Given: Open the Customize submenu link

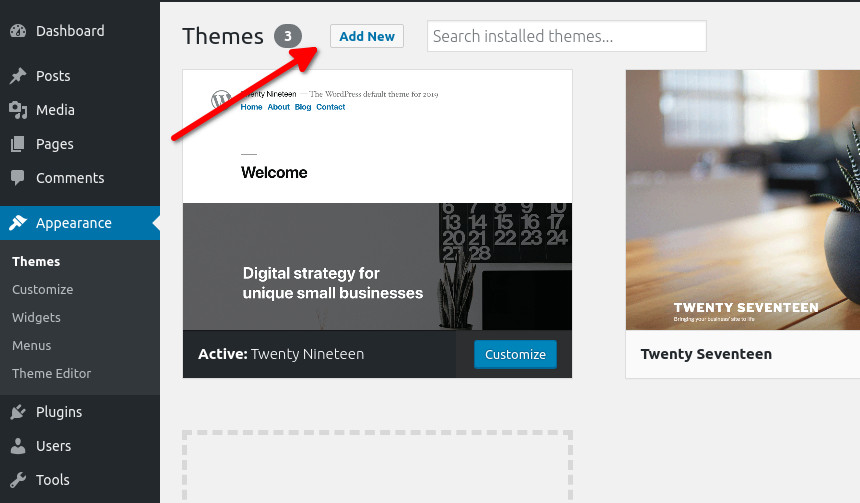Looking at the screenshot, I should click(42, 290).
